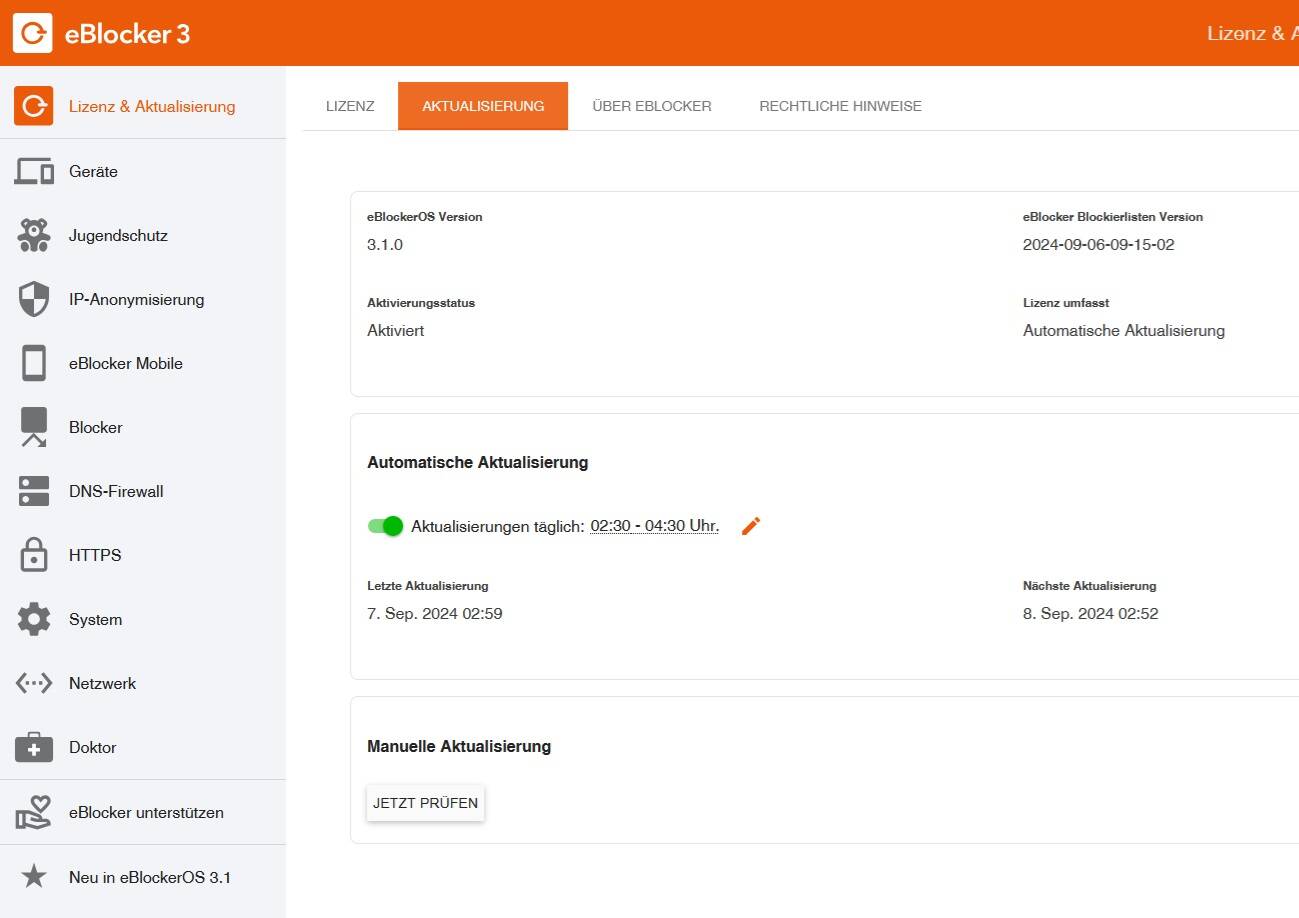Viewport: 1299px width, 918px height.
Task: Click the 02:30 - 04:30 Uhr time link
Action: (x=654, y=526)
